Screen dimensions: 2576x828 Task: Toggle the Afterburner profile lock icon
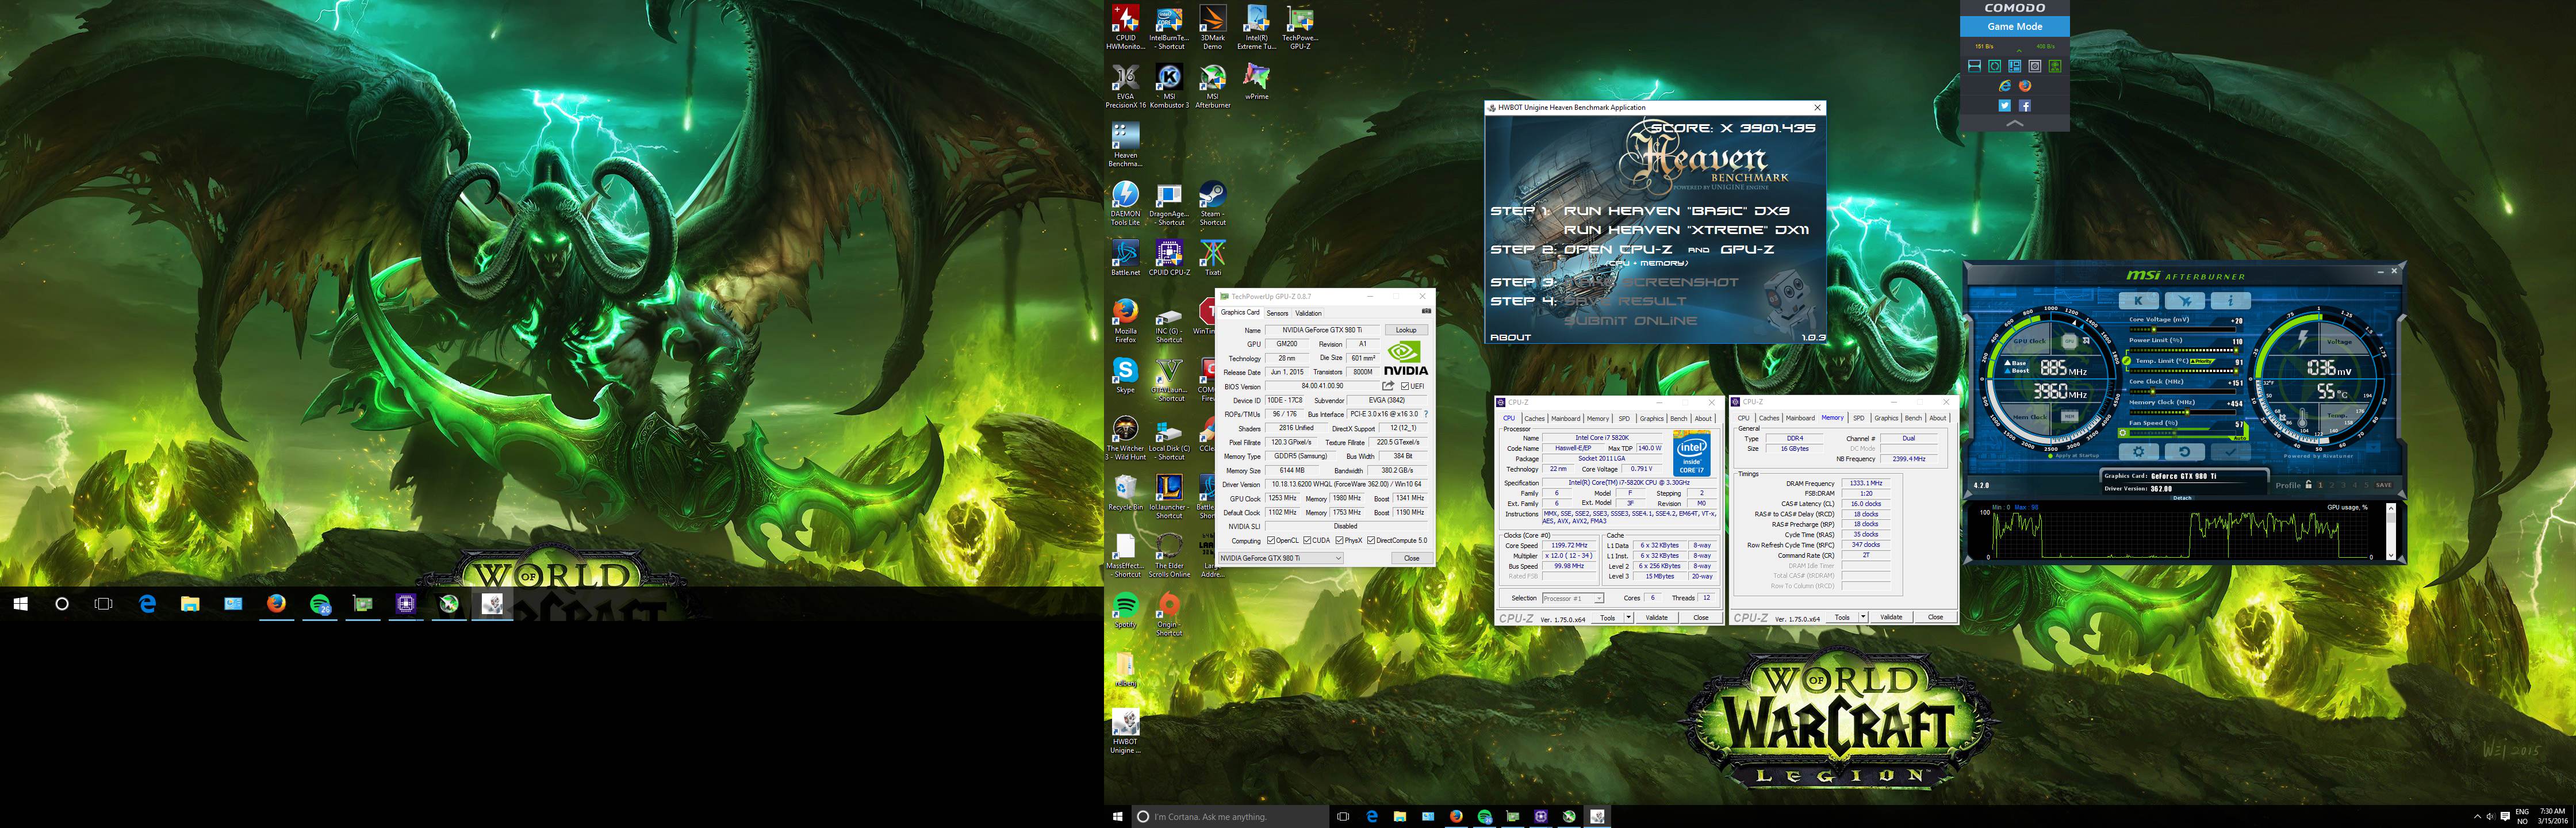2308,485
